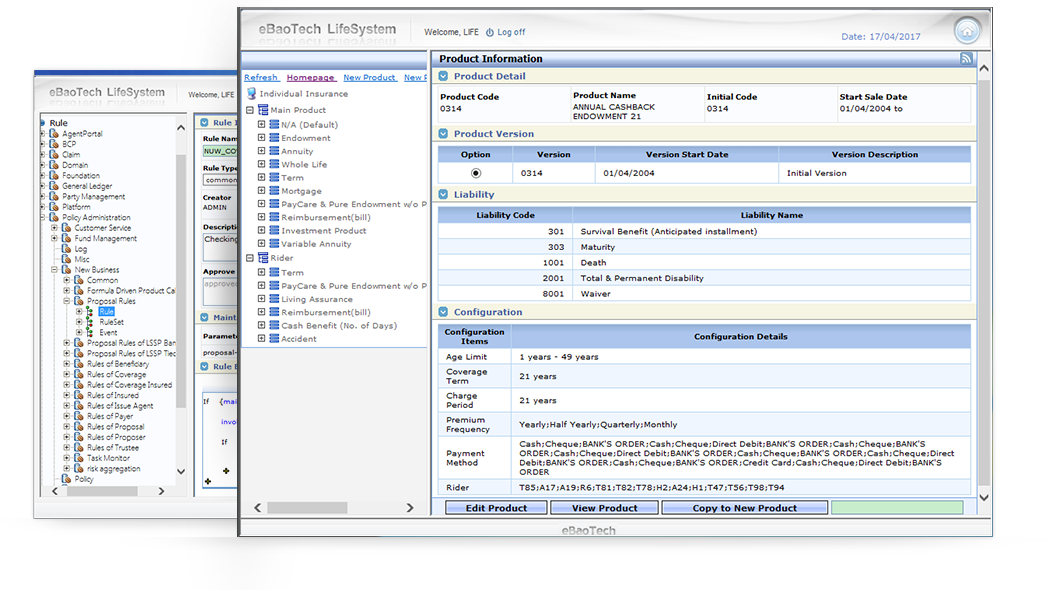The height and width of the screenshot is (590, 1047).
Task: Click the home icon near the date
Action: click(x=967, y=31)
